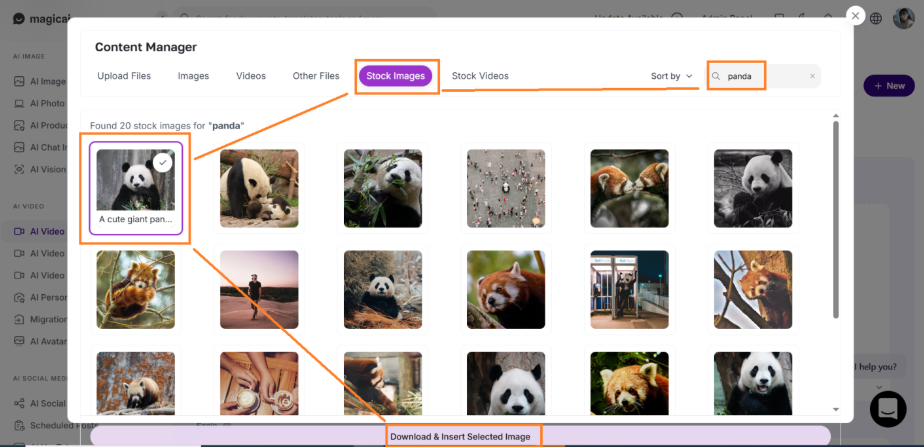Click the scrollbar down arrow in results
Image resolution: width=924 pixels, height=447 pixels.
(x=836, y=409)
